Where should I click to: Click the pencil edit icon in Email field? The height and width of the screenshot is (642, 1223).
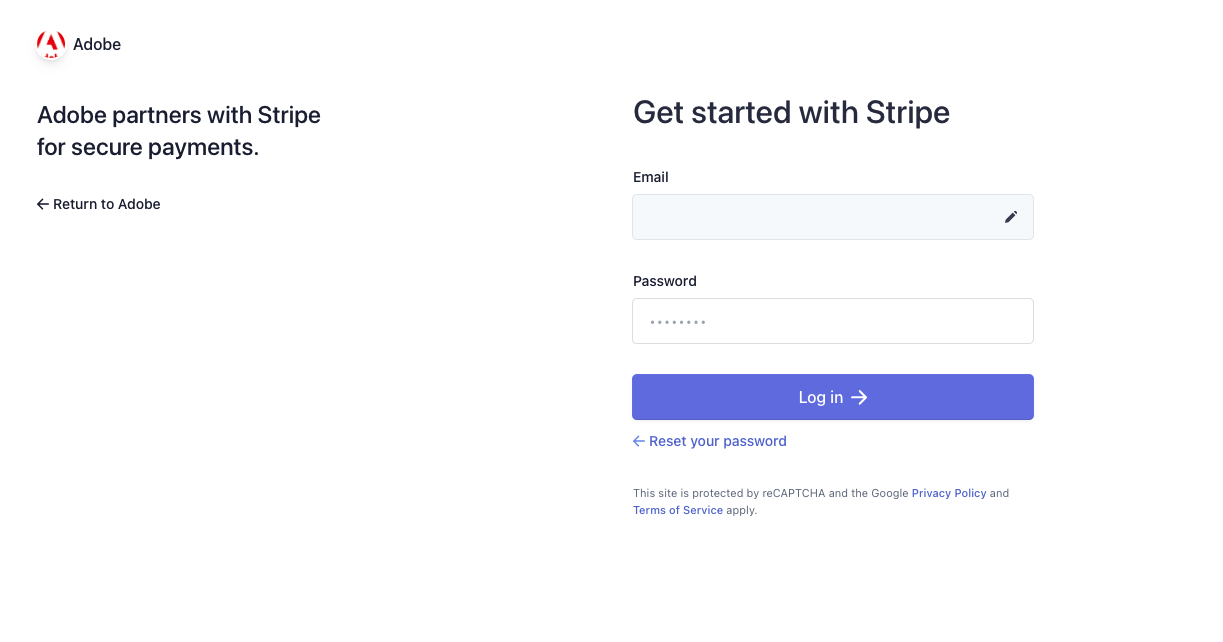[x=1011, y=217]
